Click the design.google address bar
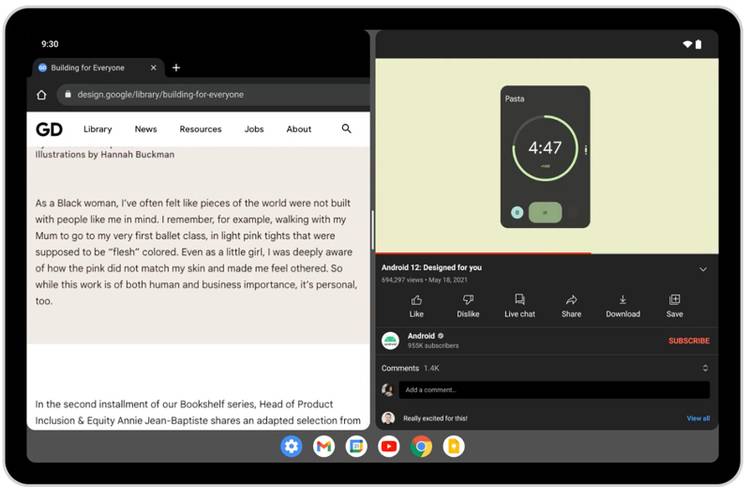 213,95
